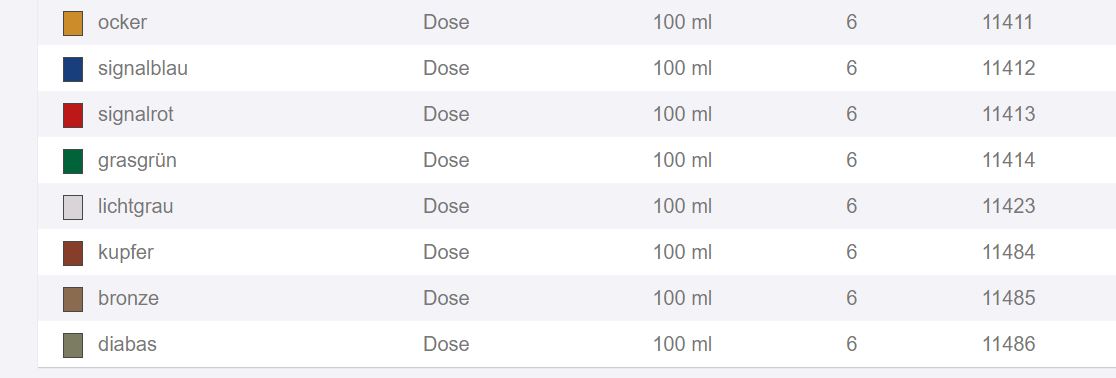Viewport: 1116px width, 378px height.
Task: Click the diabas name label
Action: pyautogui.click(x=127, y=344)
